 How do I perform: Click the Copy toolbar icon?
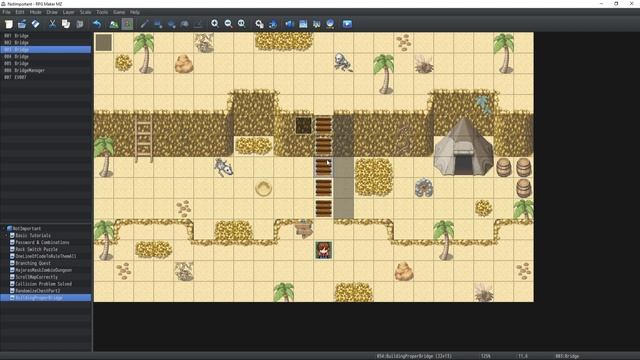coord(66,24)
